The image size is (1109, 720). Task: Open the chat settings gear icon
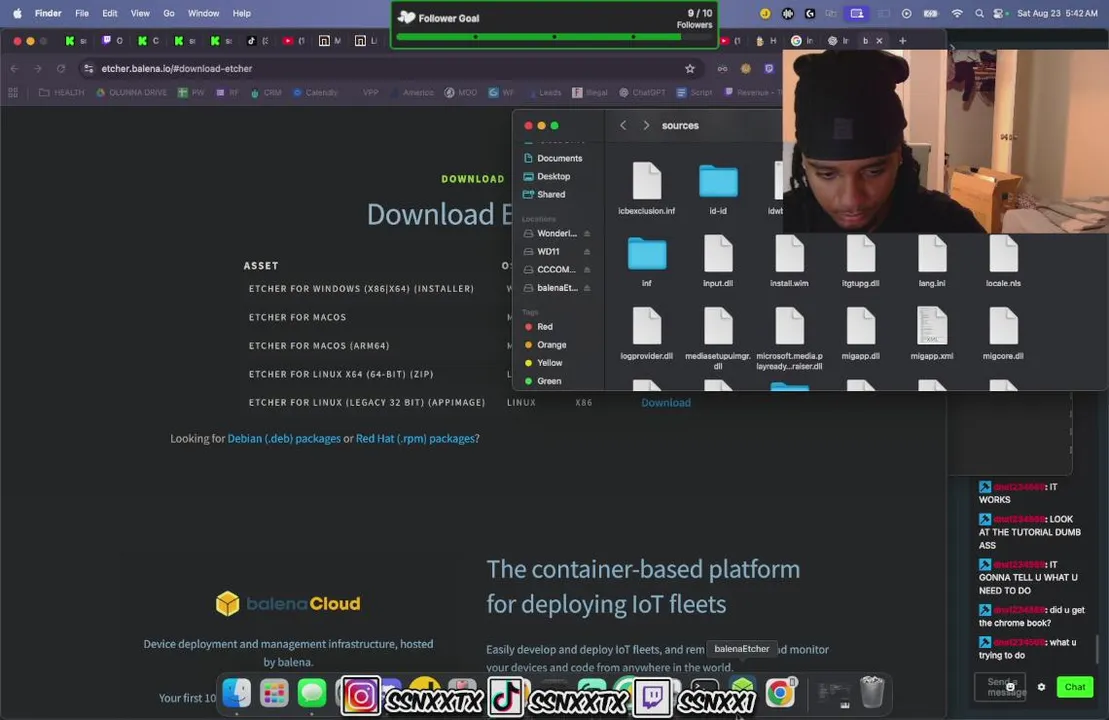click(x=1041, y=687)
